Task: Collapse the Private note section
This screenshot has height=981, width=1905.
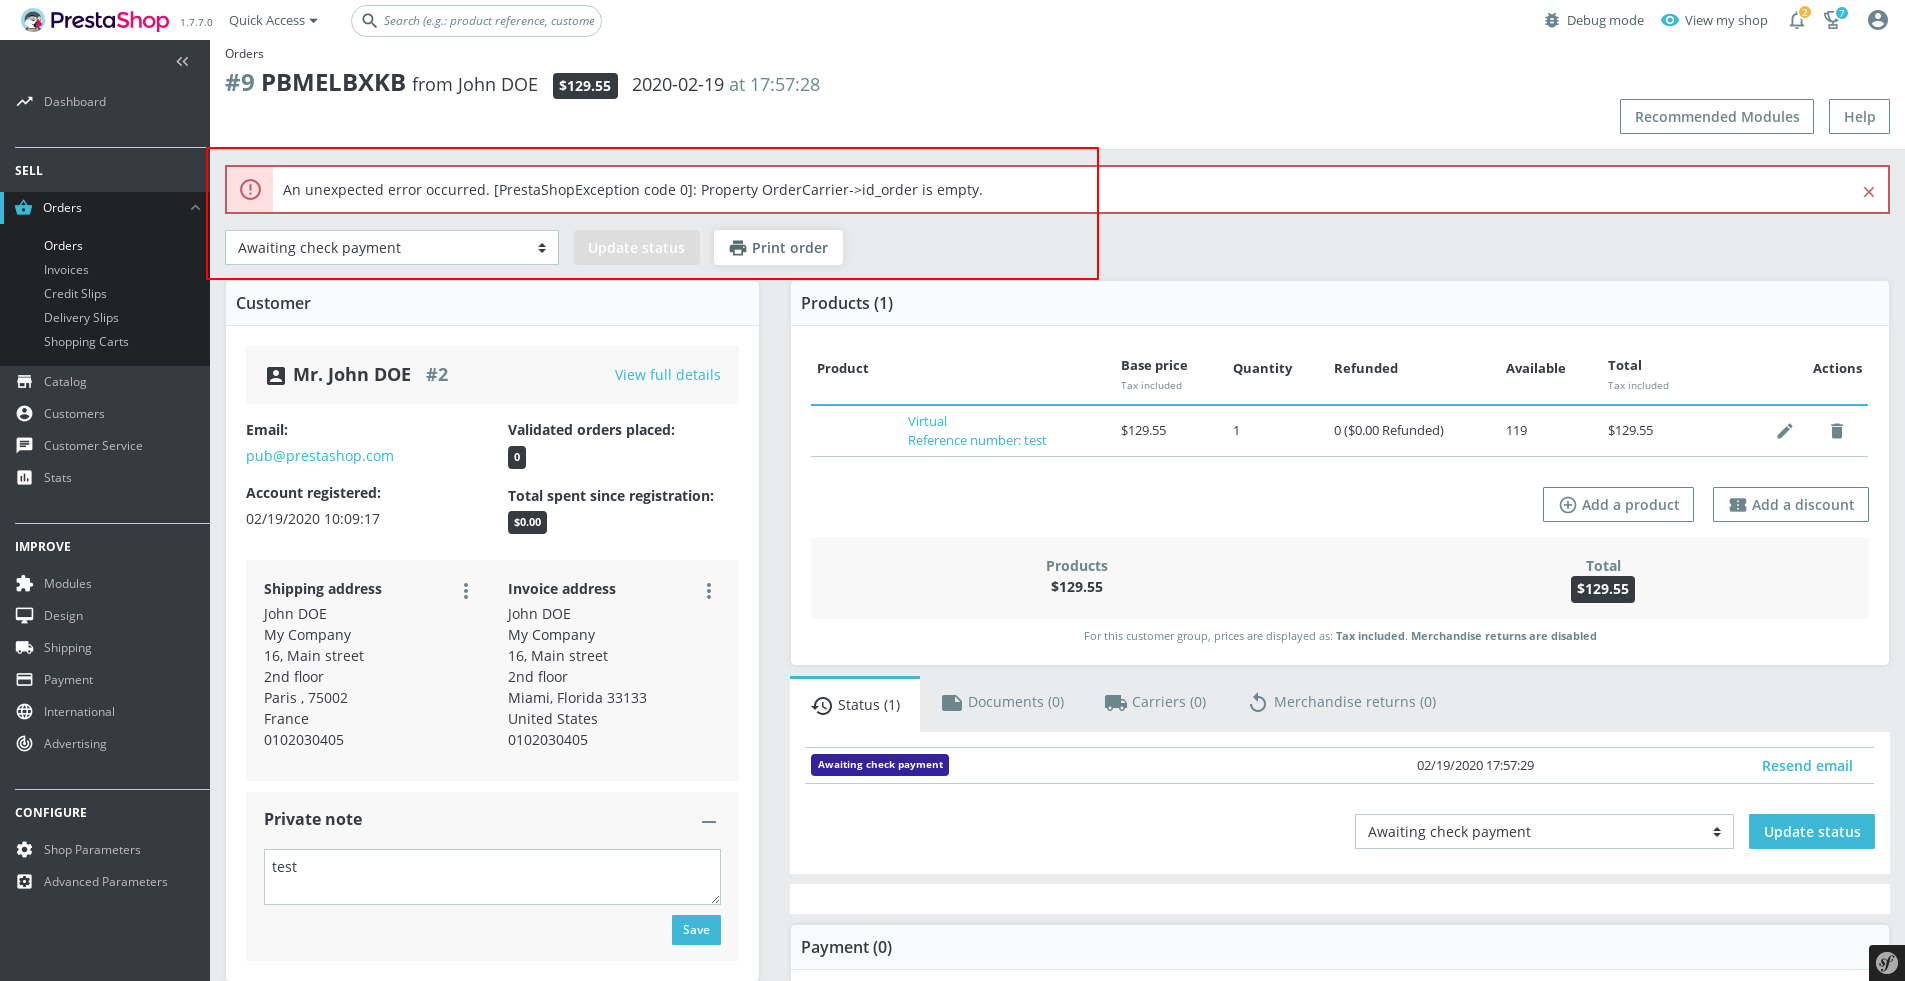Action: pyautogui.click(x=709, y=821)
